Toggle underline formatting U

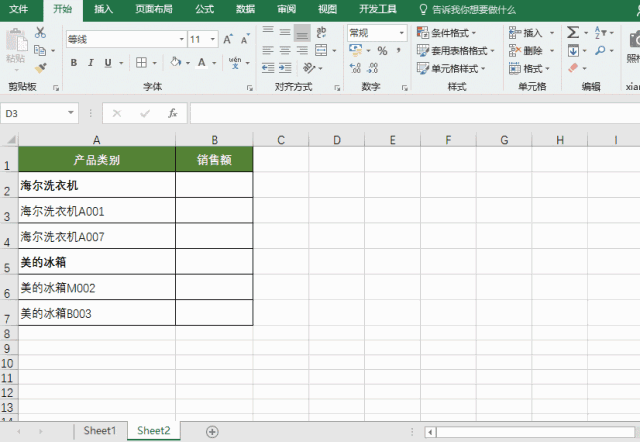click(108, 62)
